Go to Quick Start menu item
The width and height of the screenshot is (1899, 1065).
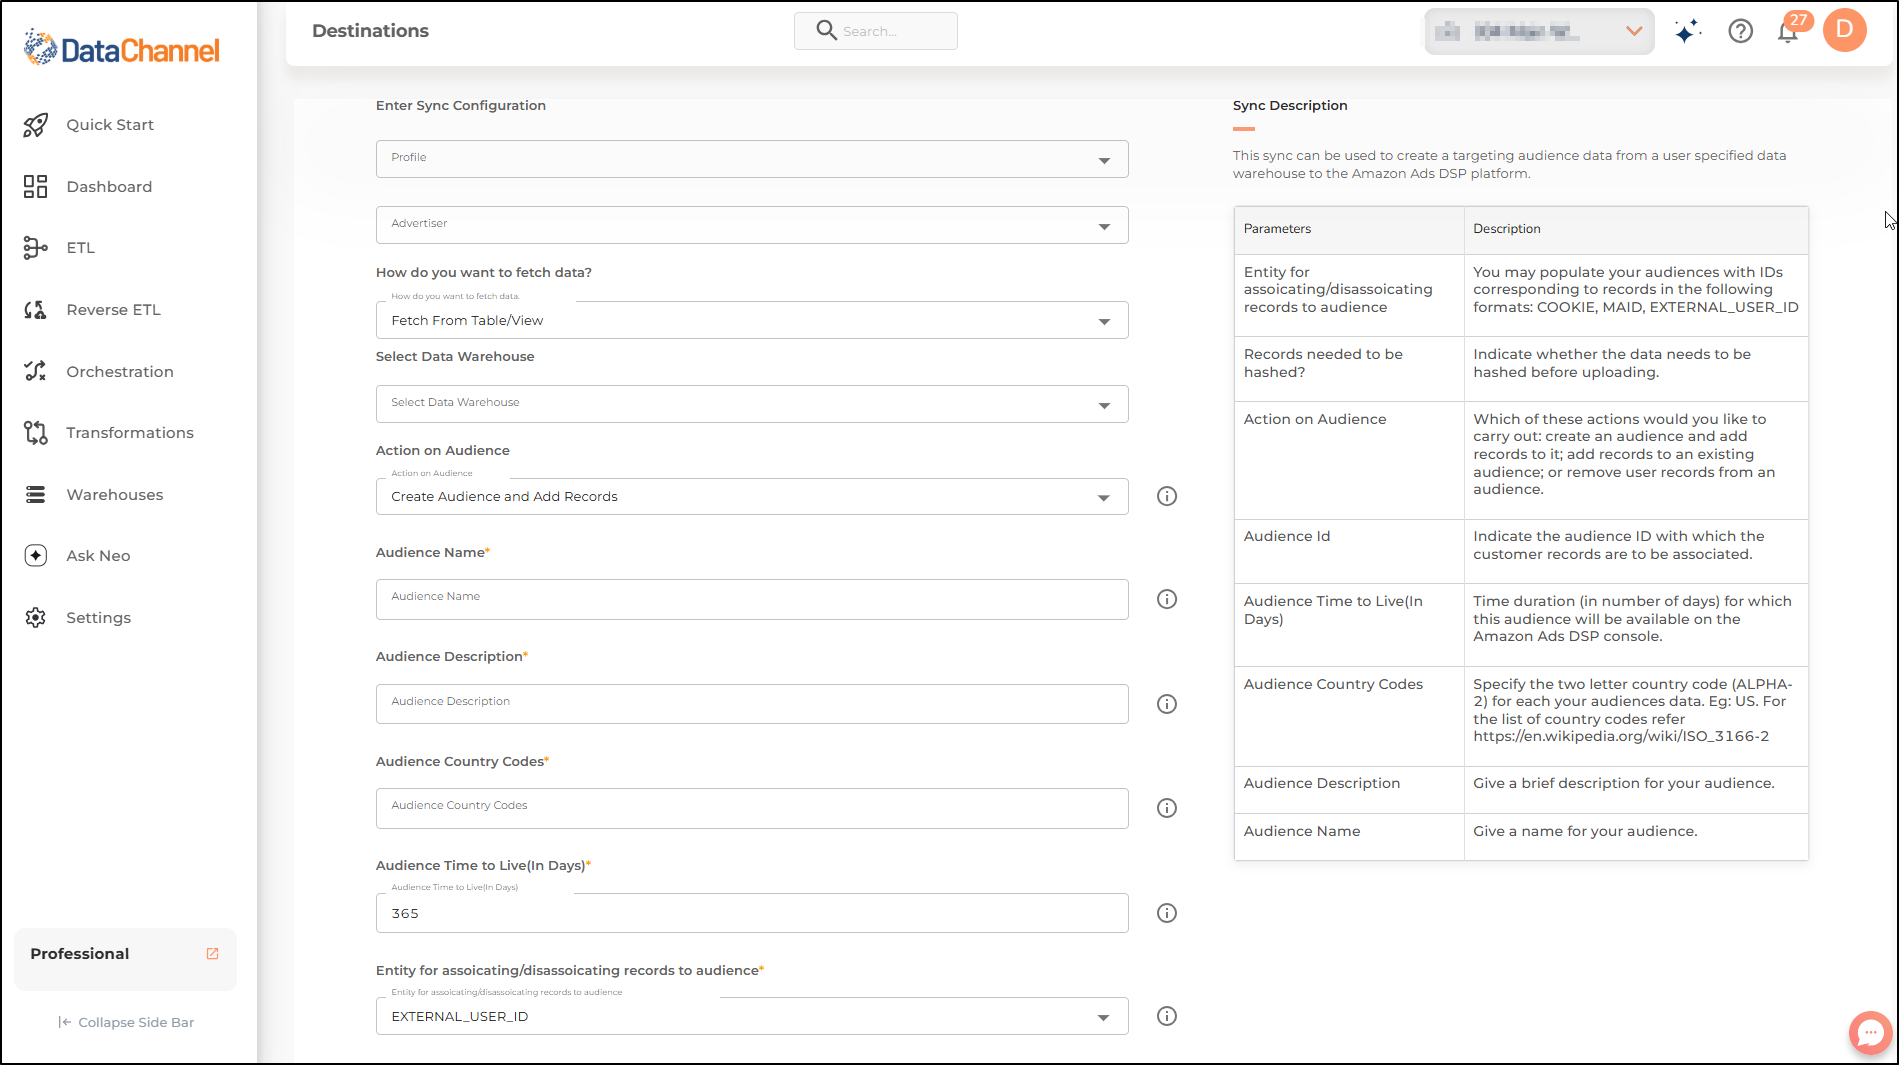coord(110,125)
